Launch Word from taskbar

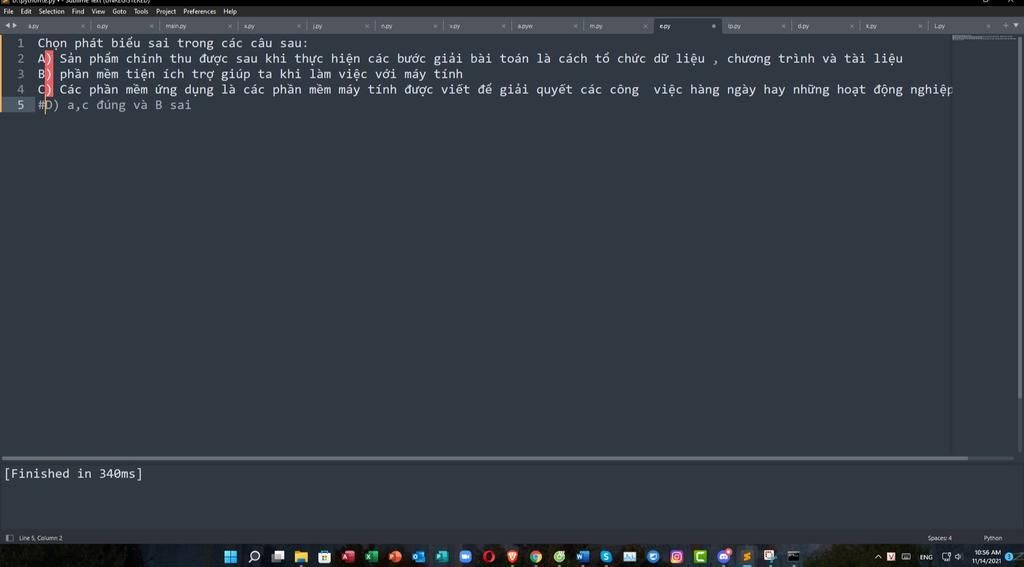tap(583, 557)
